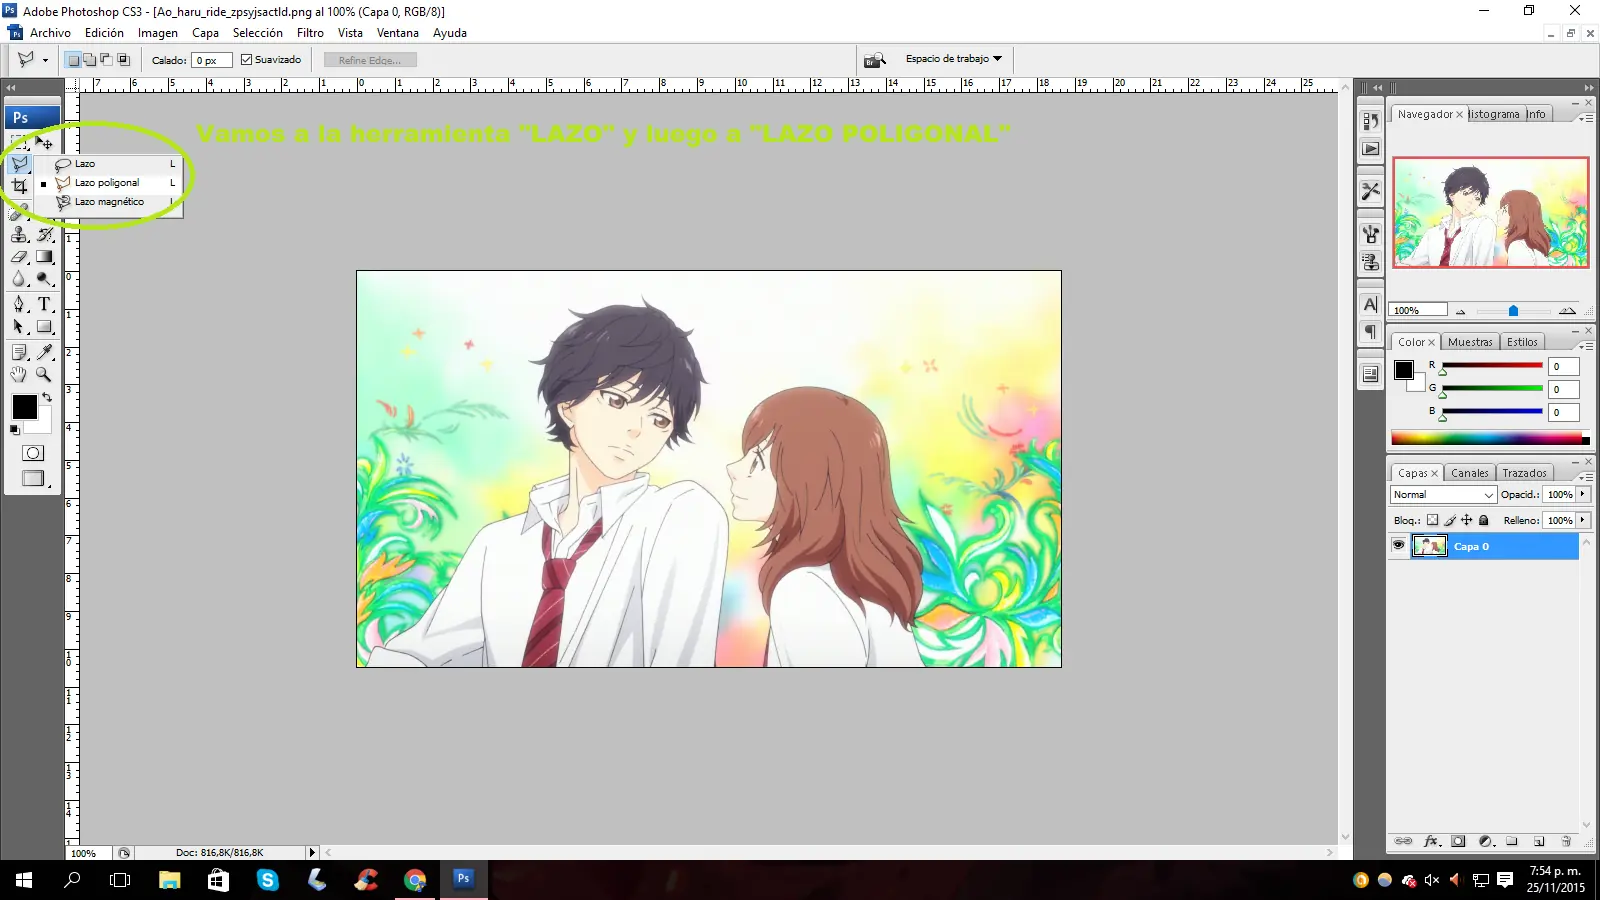This screenshot has width=1600, height=900.
Task: Open the Actions panel play icon
Action: click(x=1370, y=148)
